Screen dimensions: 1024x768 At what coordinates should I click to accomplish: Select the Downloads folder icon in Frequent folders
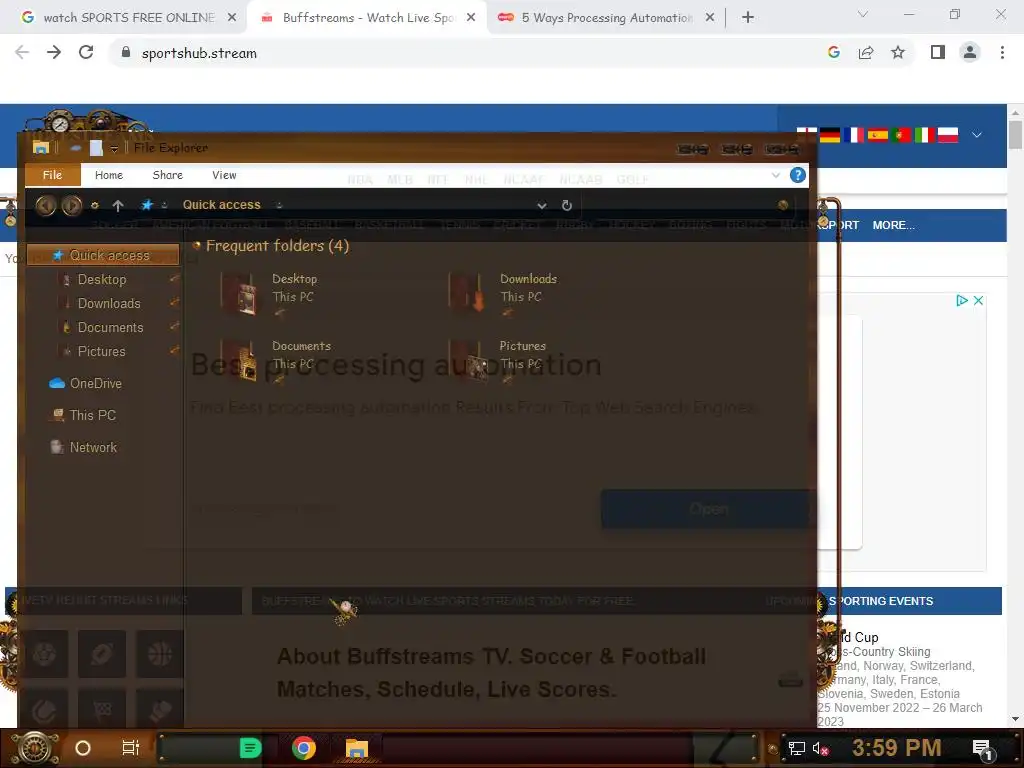point(468,294)
